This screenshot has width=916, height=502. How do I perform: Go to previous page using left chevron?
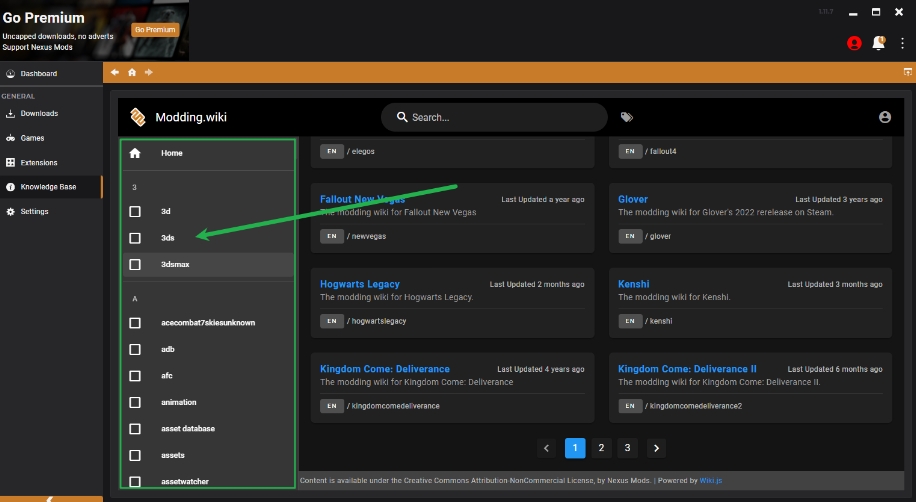547,448
